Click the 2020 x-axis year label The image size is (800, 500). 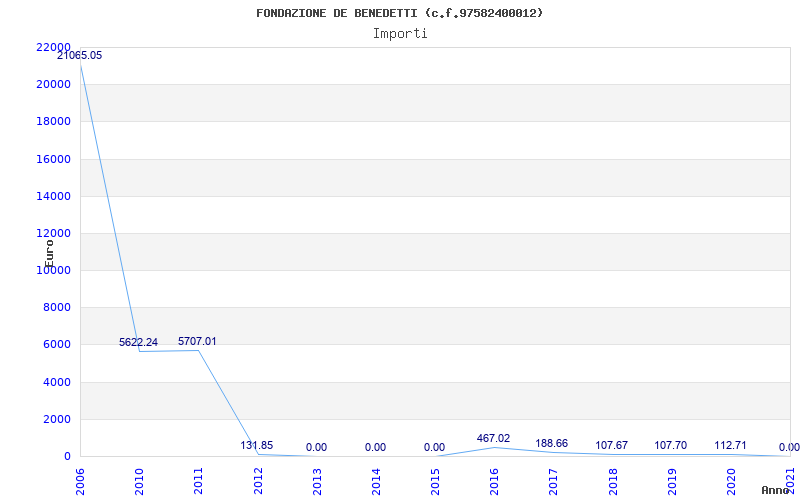pyautogui.click(x=732, y=481)
